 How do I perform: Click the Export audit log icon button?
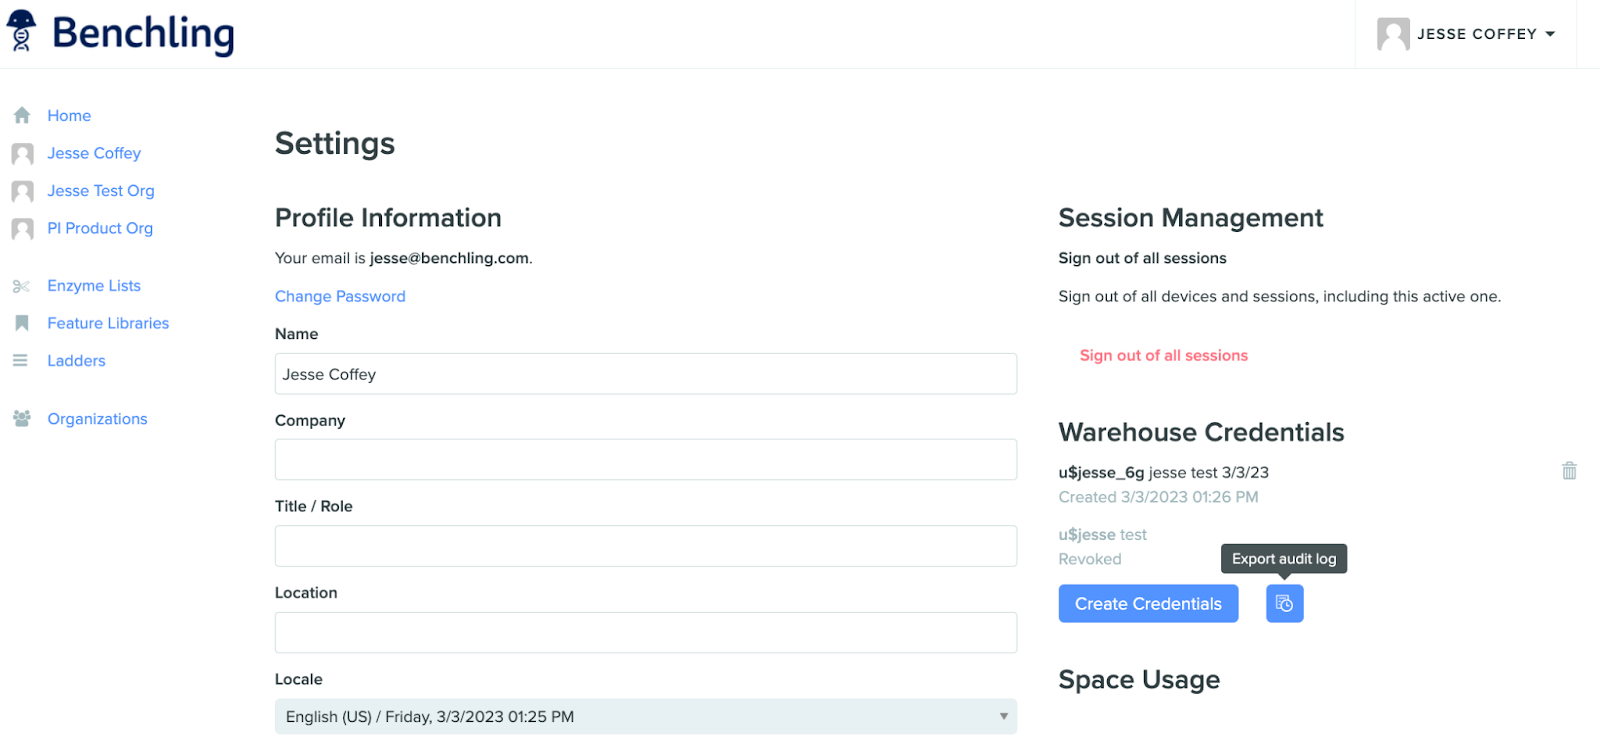[x=1285, y=604]
